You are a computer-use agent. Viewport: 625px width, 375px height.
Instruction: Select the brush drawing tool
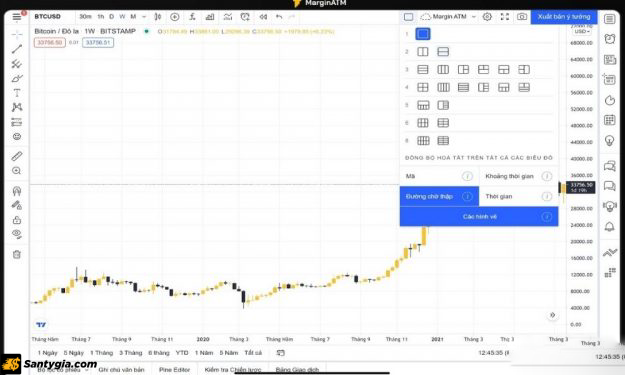(17, 79)
